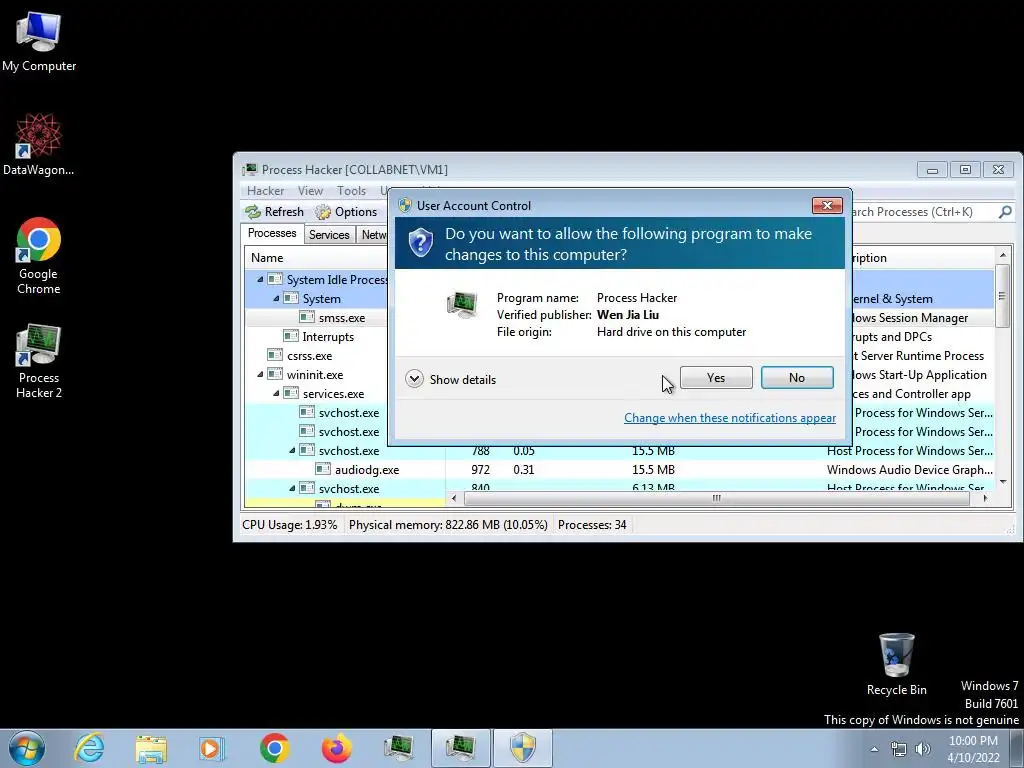Click the Refresh toolbar button in Process Hacker
1024x768 pixels.
click(x=274, y=212)
